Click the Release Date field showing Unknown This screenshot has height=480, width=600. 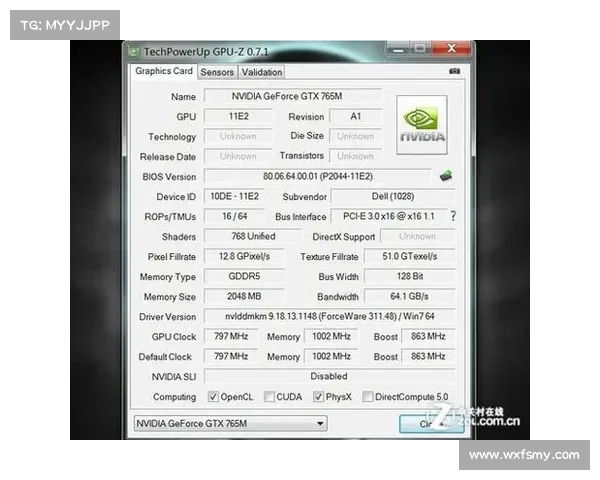click(238, 156)
